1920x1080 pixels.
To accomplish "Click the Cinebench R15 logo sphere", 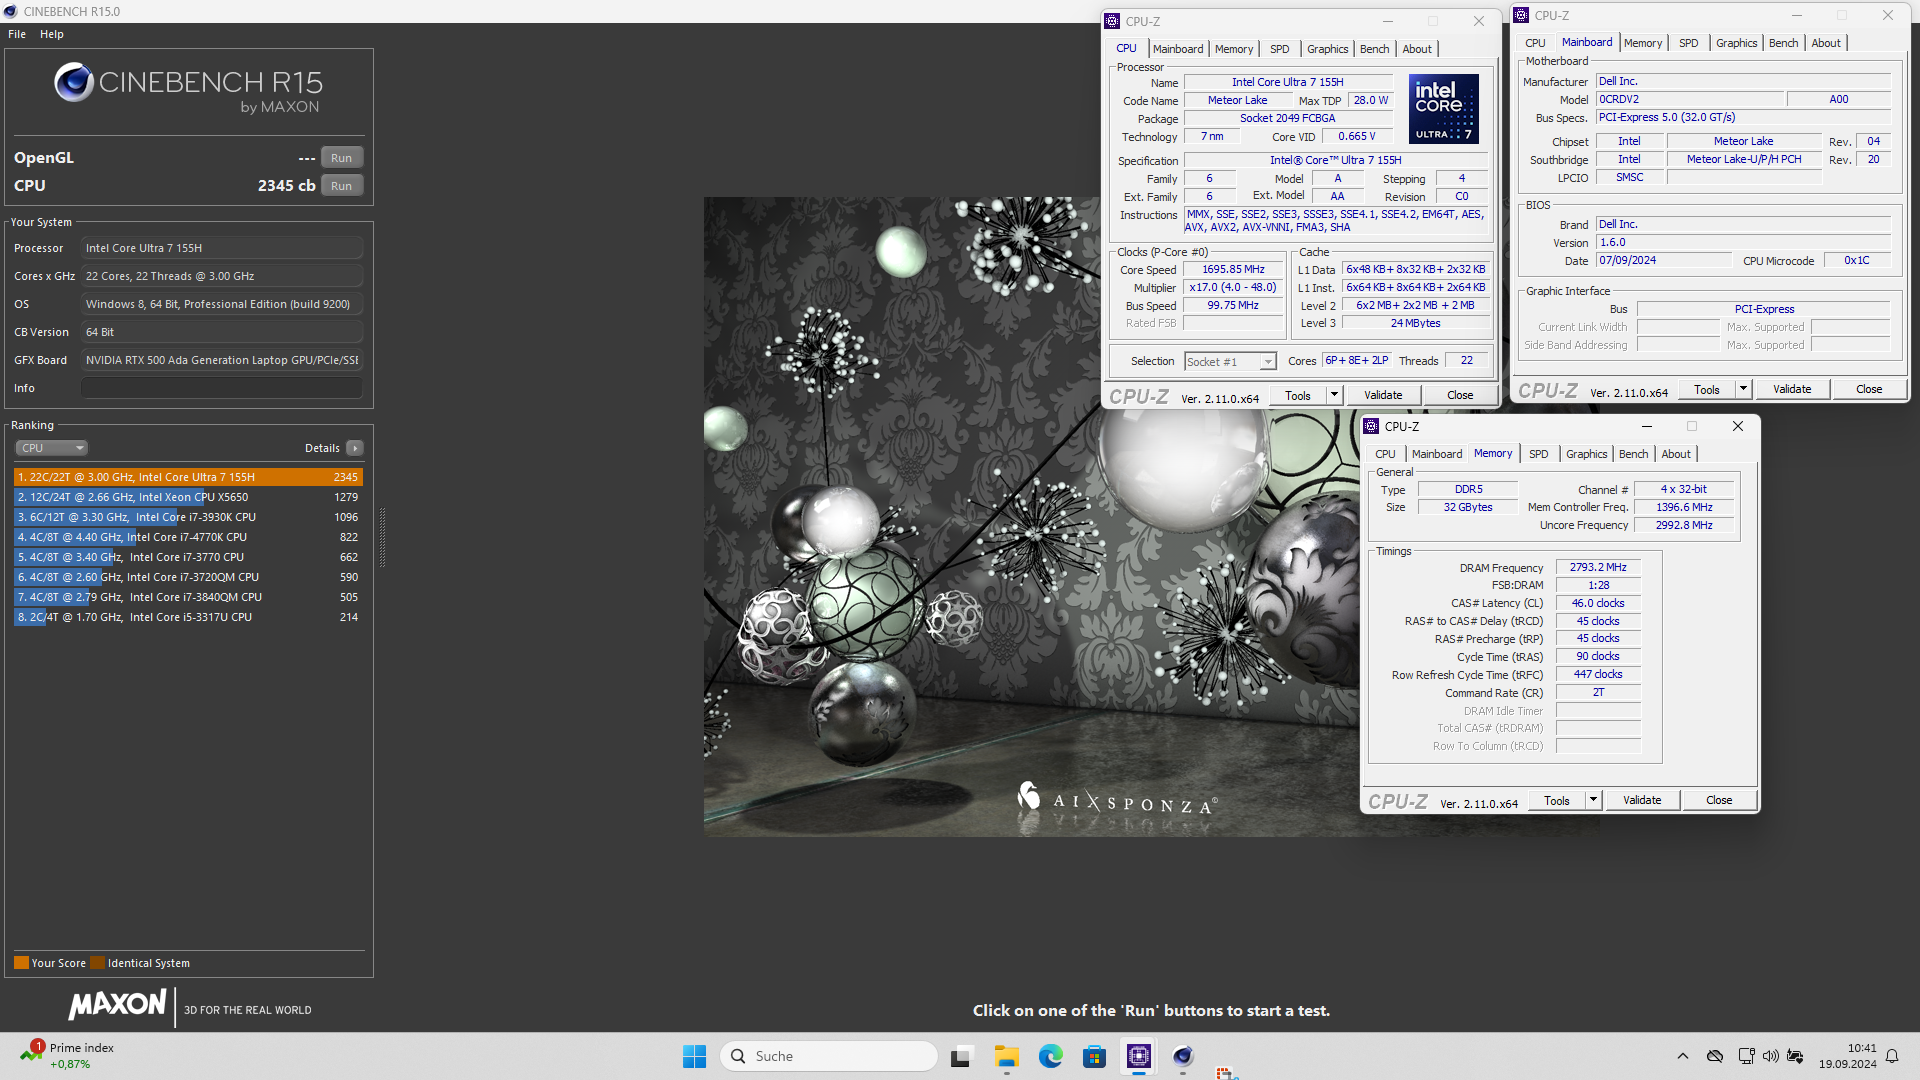I will pos(74,83).
